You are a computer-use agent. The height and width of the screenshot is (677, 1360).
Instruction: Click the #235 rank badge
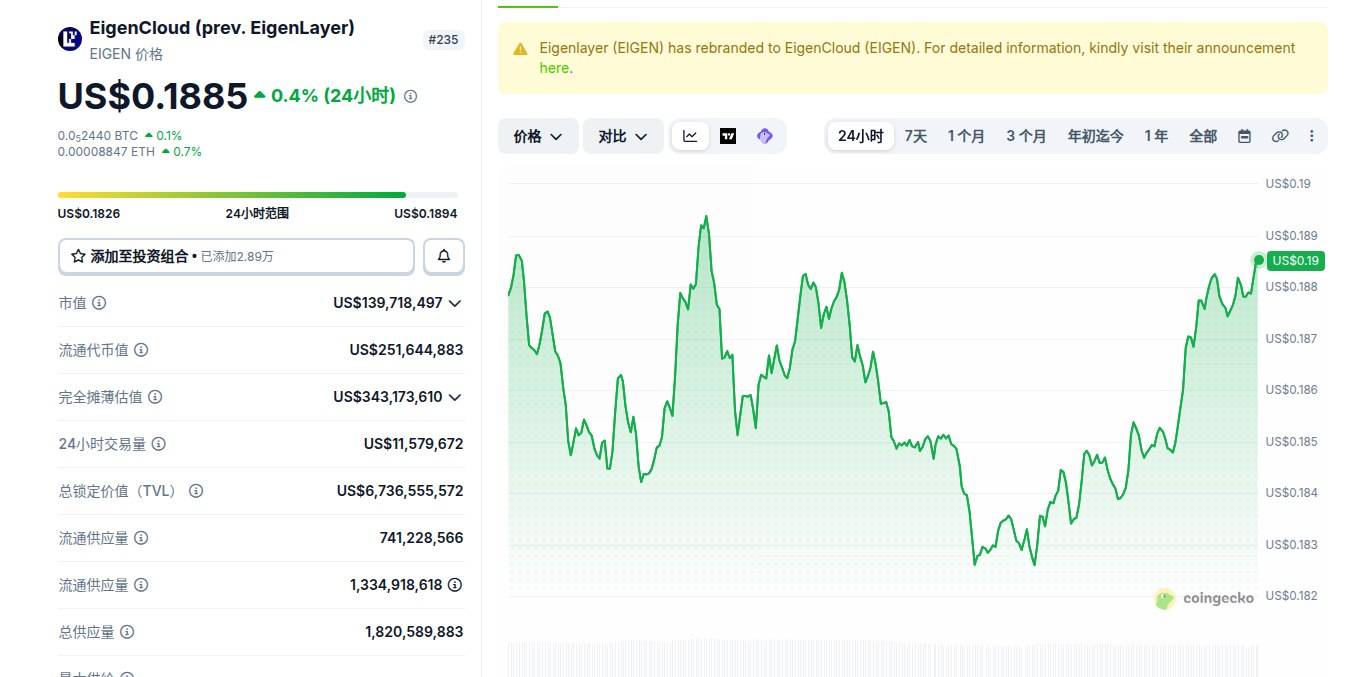443,40
